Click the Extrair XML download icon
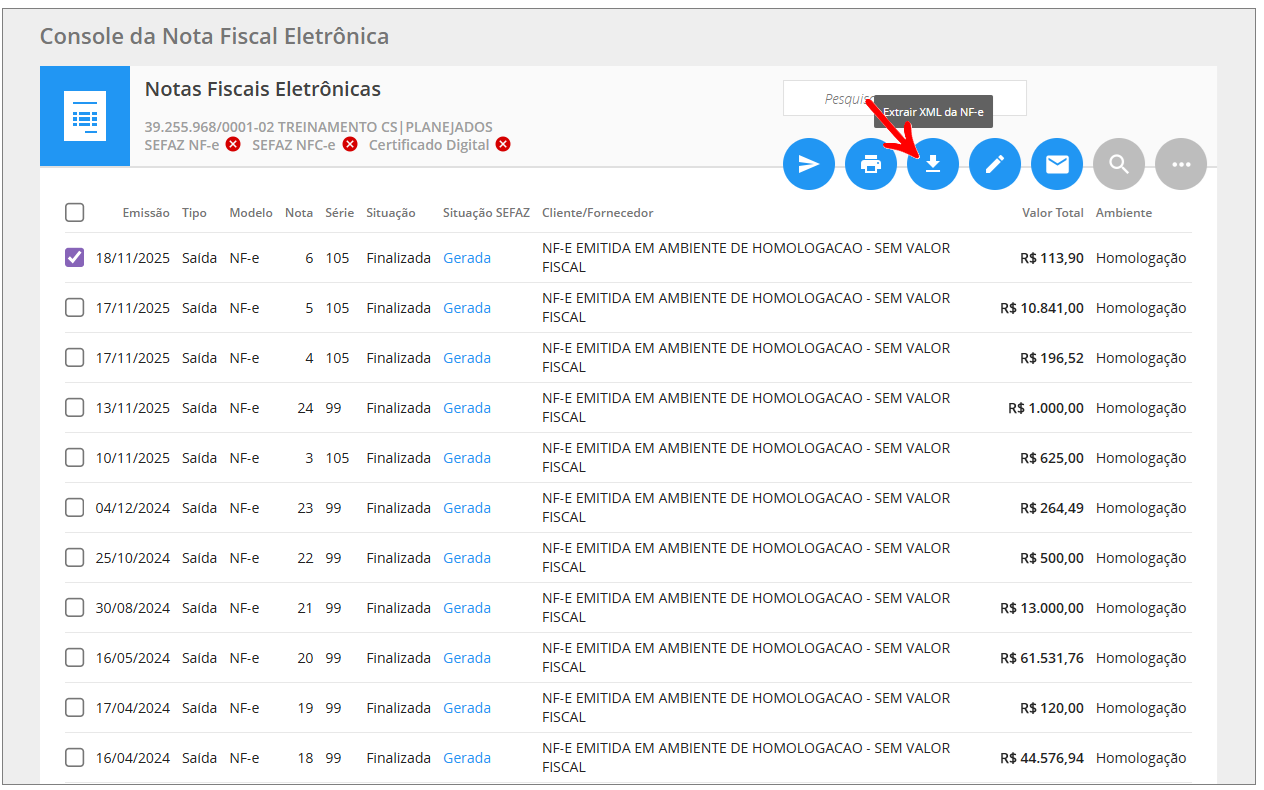 pyautogui.click(x=933, y=164)
